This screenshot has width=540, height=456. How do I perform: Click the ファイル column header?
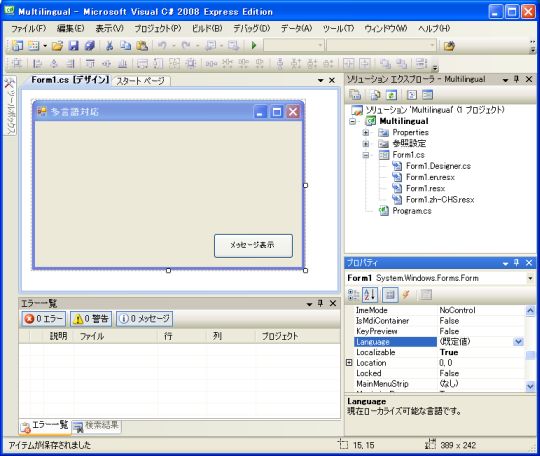tap(115, 336)
